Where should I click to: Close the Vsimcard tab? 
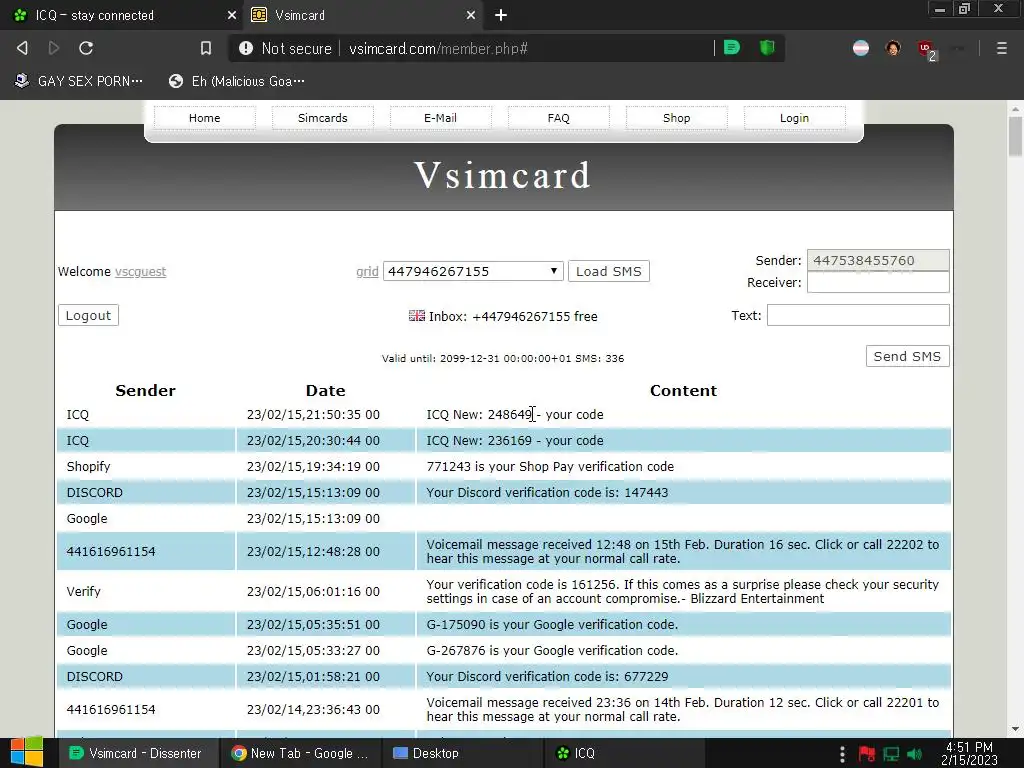click(470, 15)
